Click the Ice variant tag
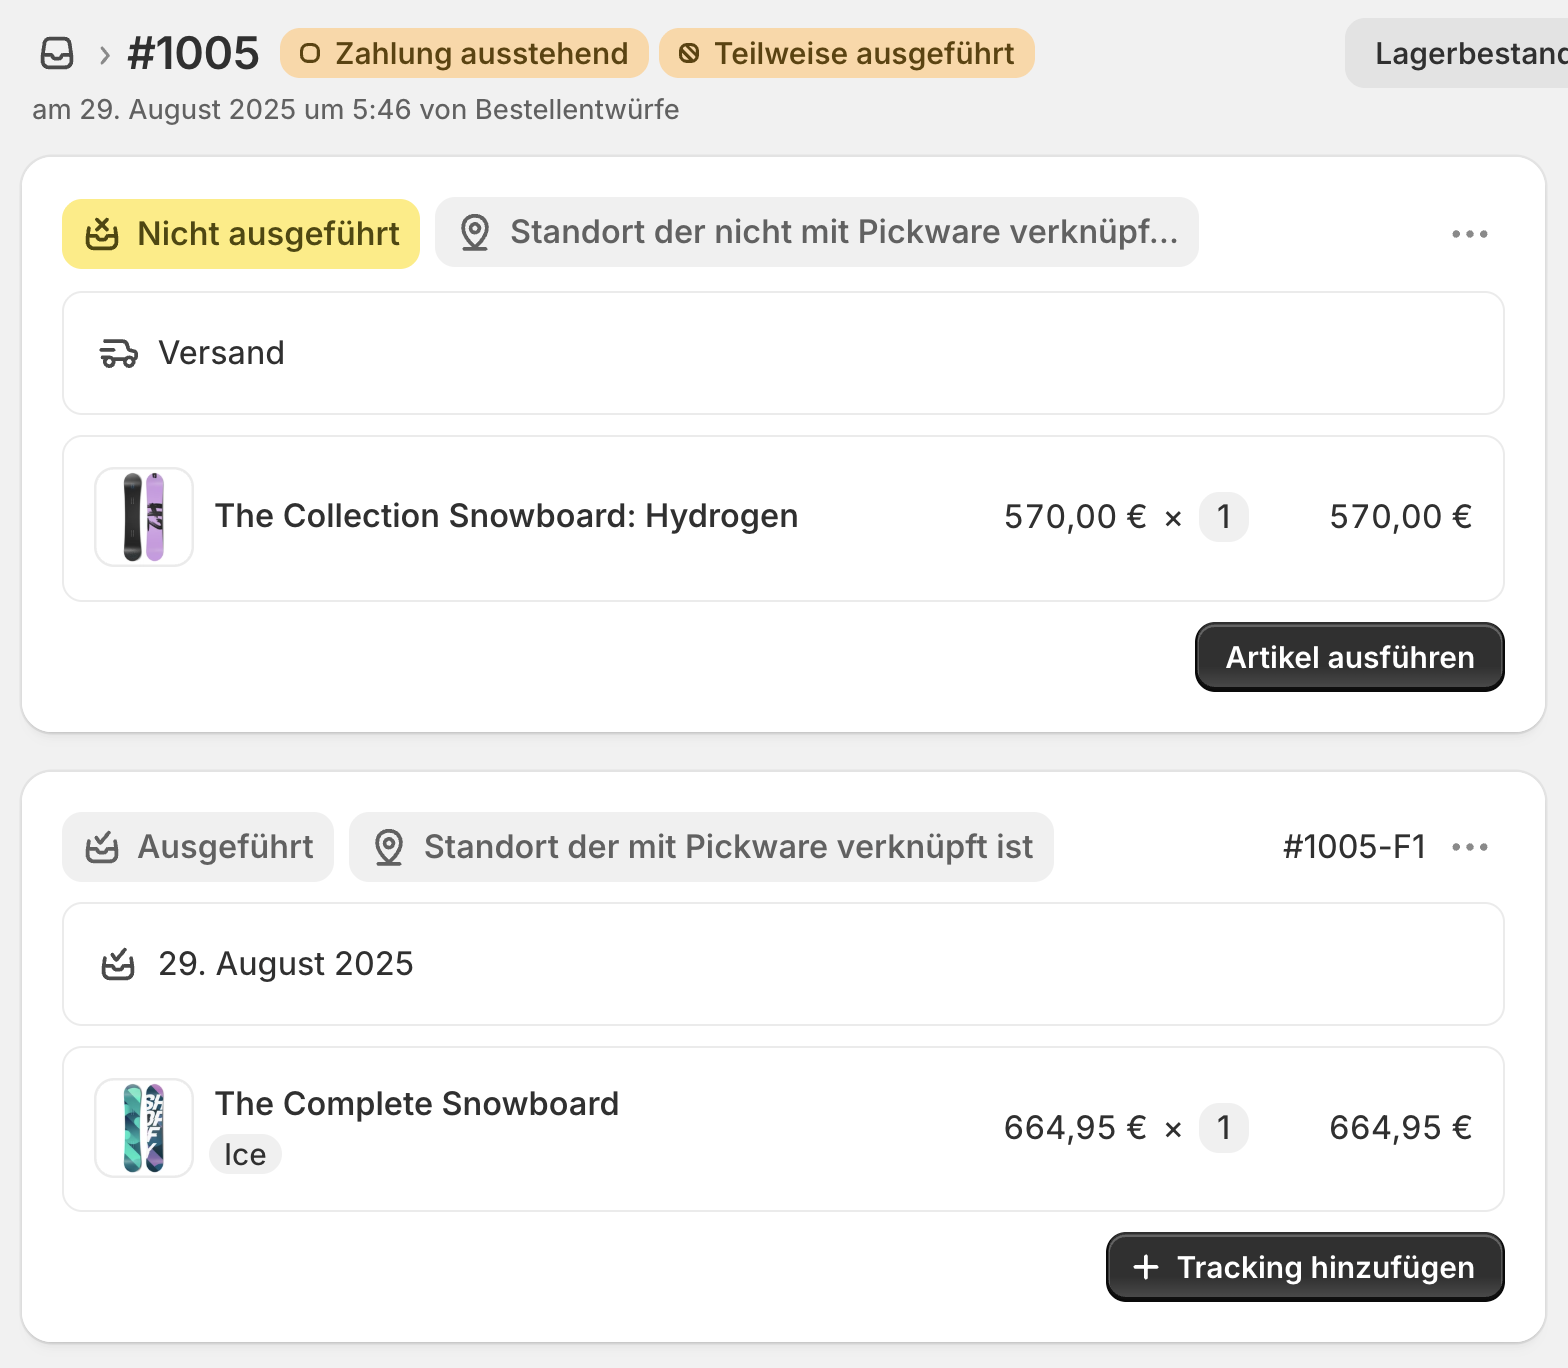Viewport: 1568px width, 1368px height. point(245,1154)
